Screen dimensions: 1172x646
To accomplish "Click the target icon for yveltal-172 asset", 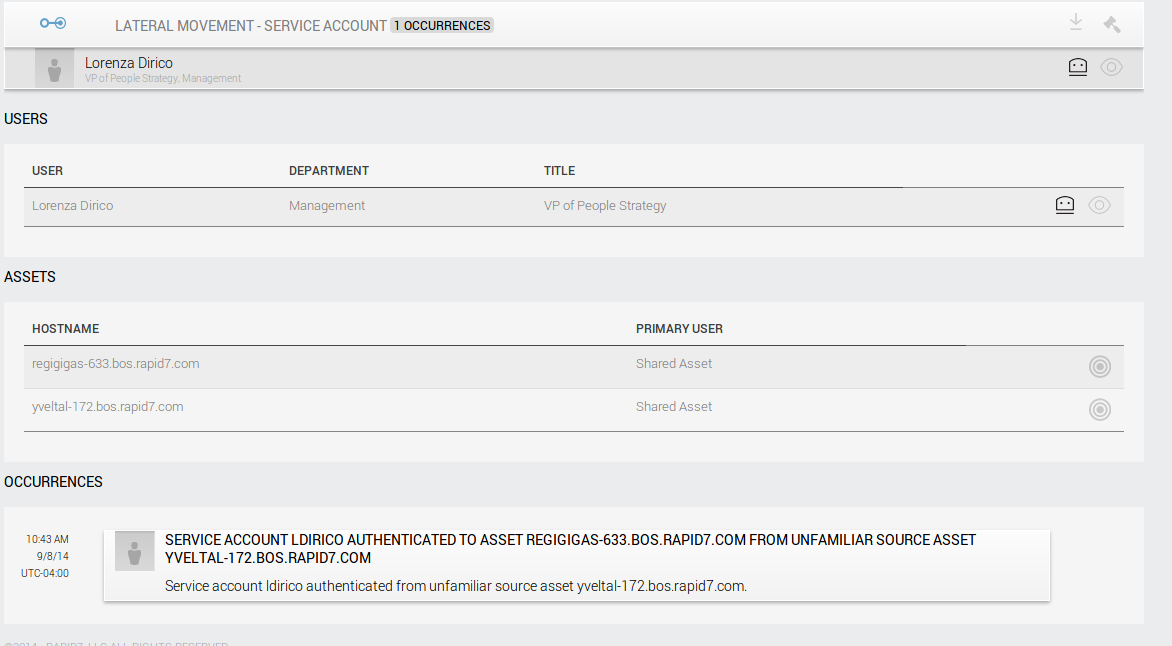I will coord(1099,409).
